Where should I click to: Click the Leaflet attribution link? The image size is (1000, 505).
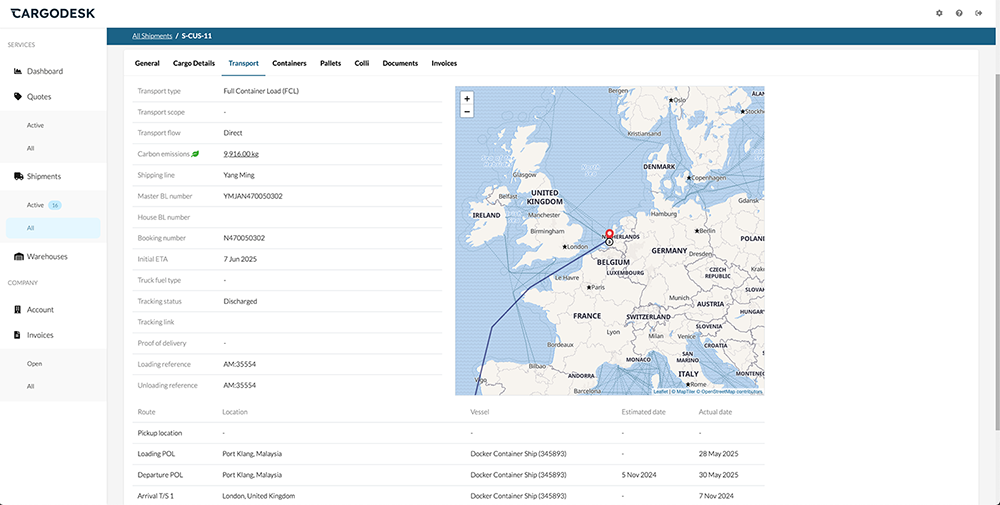tap(661, 392)
